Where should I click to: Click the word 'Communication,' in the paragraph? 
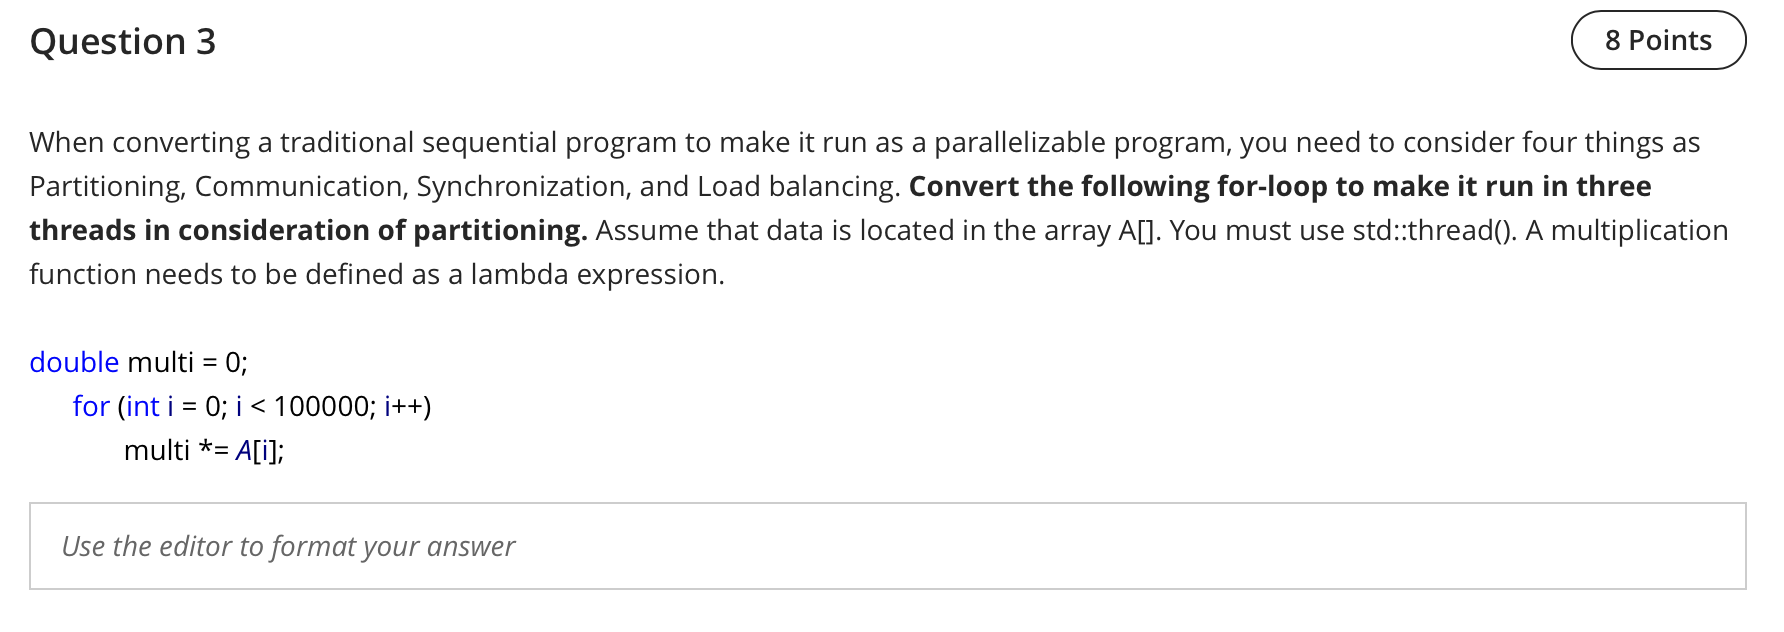[x=301, y=186]
